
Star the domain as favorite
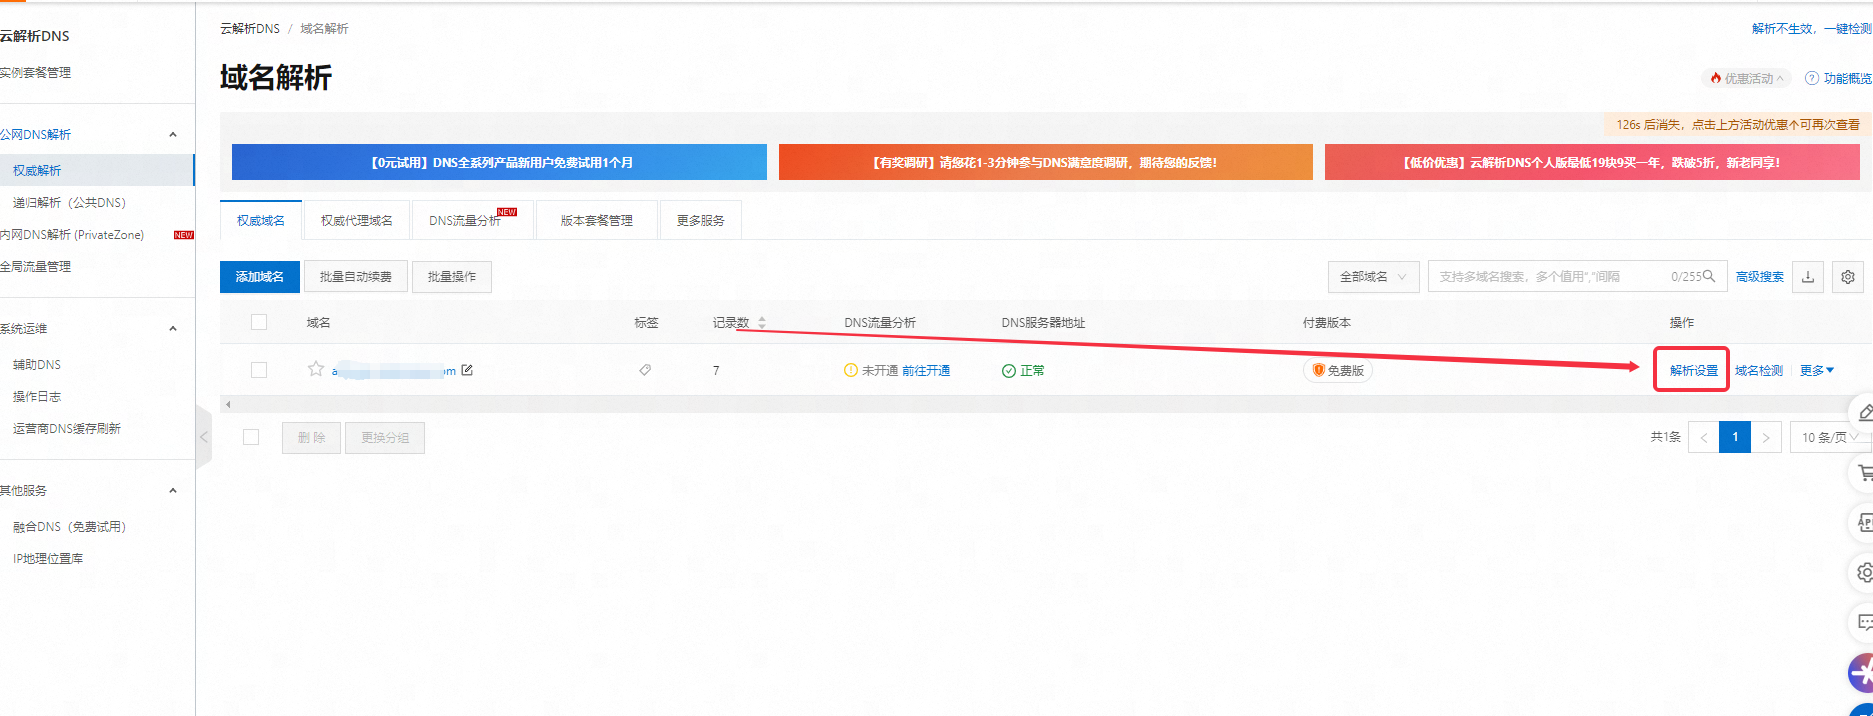point(316,369)
